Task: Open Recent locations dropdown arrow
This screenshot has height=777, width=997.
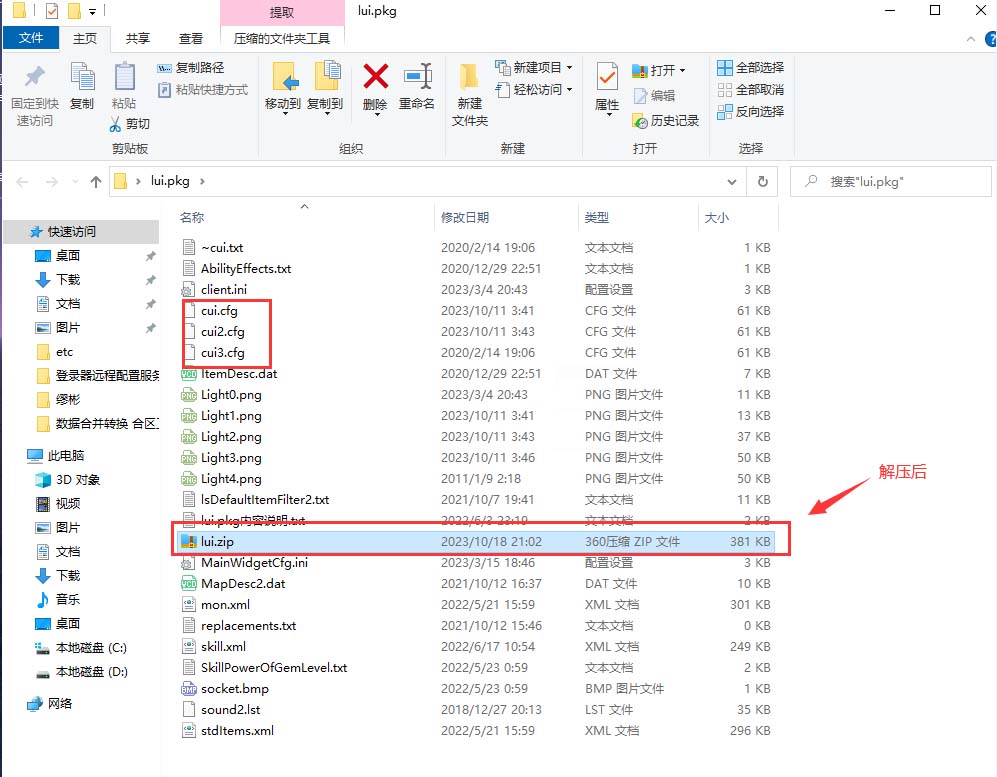Action: pos(75,182)
